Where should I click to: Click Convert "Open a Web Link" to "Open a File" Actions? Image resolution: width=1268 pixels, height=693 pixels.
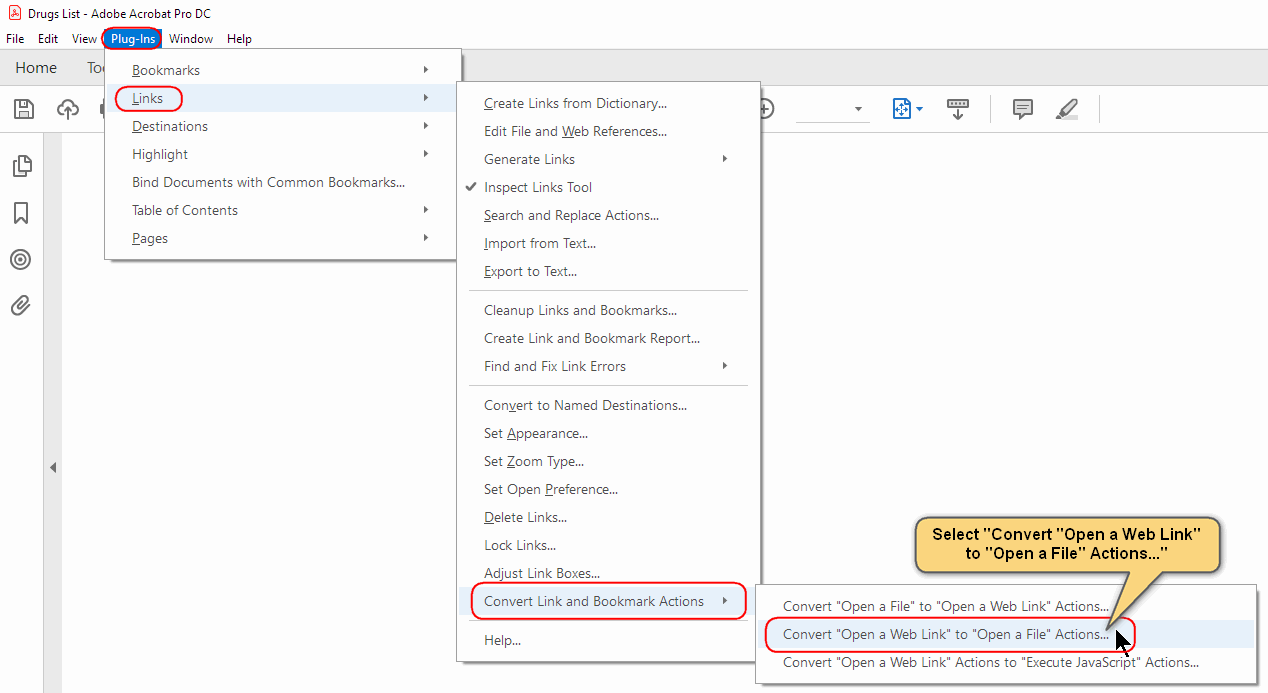945,634
